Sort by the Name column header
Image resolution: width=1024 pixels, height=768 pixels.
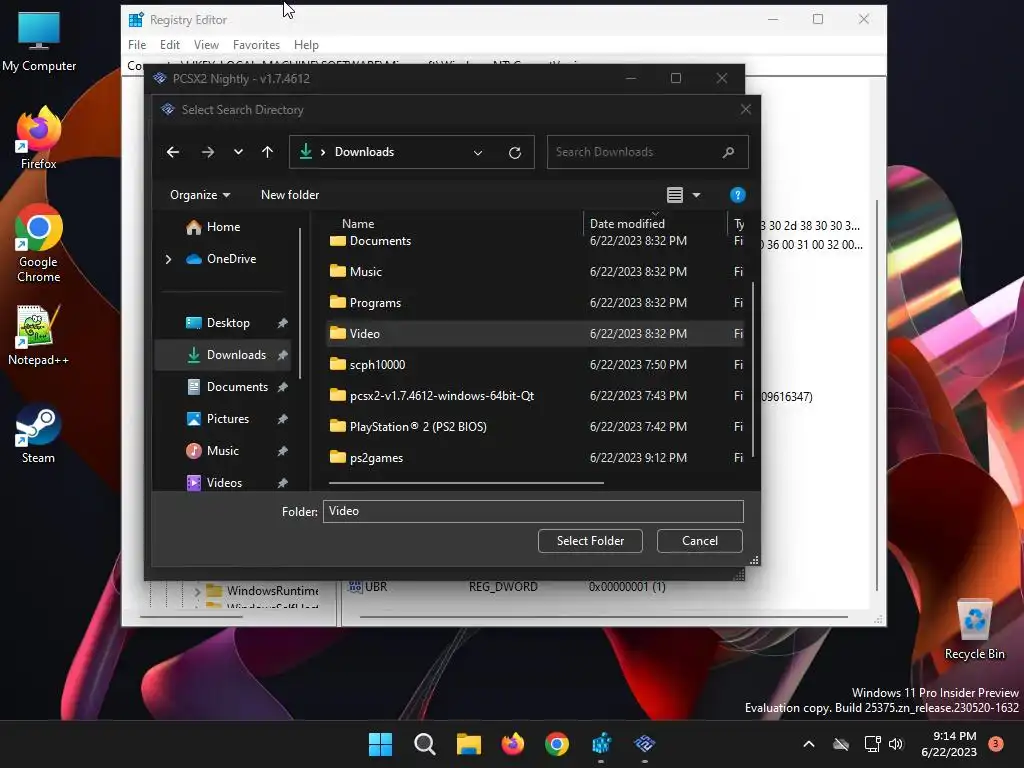click(x=358, y=223)
